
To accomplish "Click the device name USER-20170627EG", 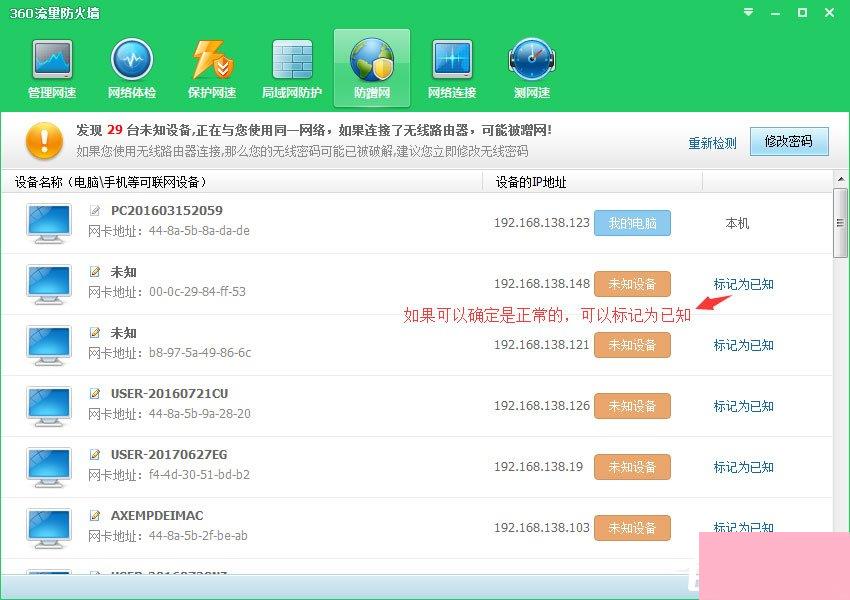I will coord(169,454).
